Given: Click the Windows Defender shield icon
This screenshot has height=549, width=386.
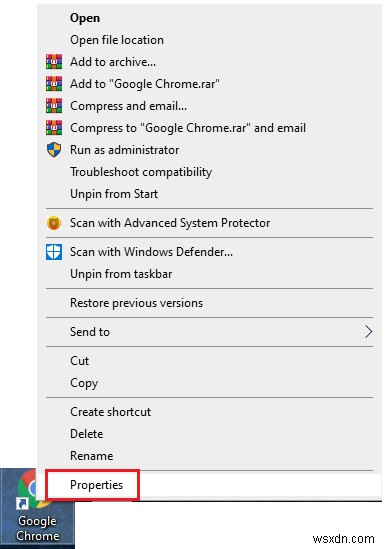Looking at the screenshot, I should point(54,252).
